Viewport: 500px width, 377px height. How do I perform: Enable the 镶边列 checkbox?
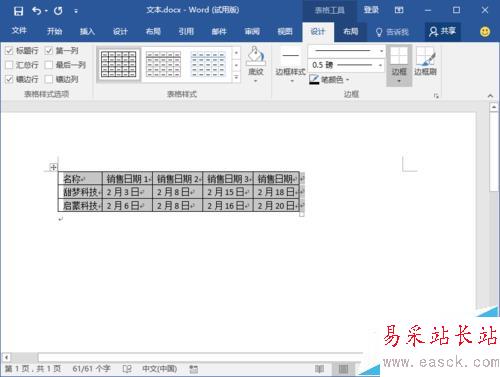pyautogui.click(x=49, y=79)
